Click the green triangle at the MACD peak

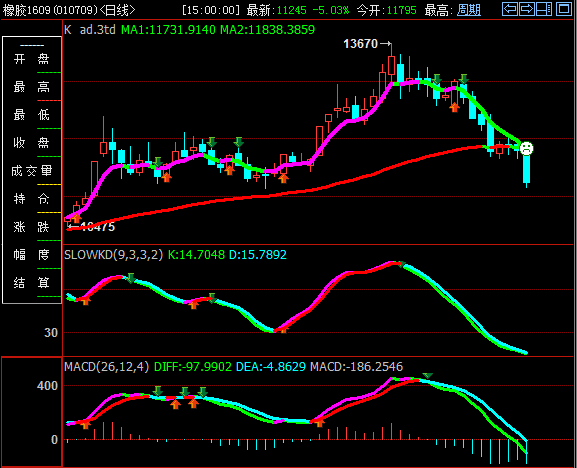pyautogui.click(x=427, y=376)
